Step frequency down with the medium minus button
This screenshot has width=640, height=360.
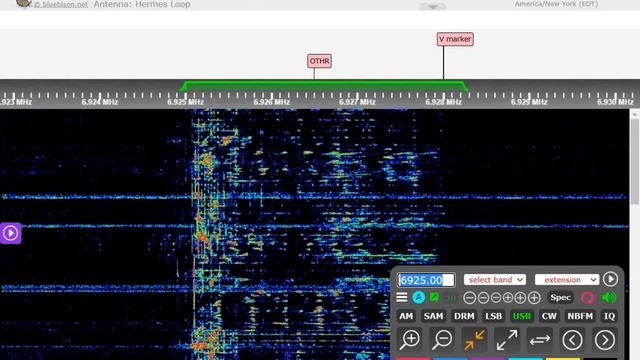click(x=483, y=298)
